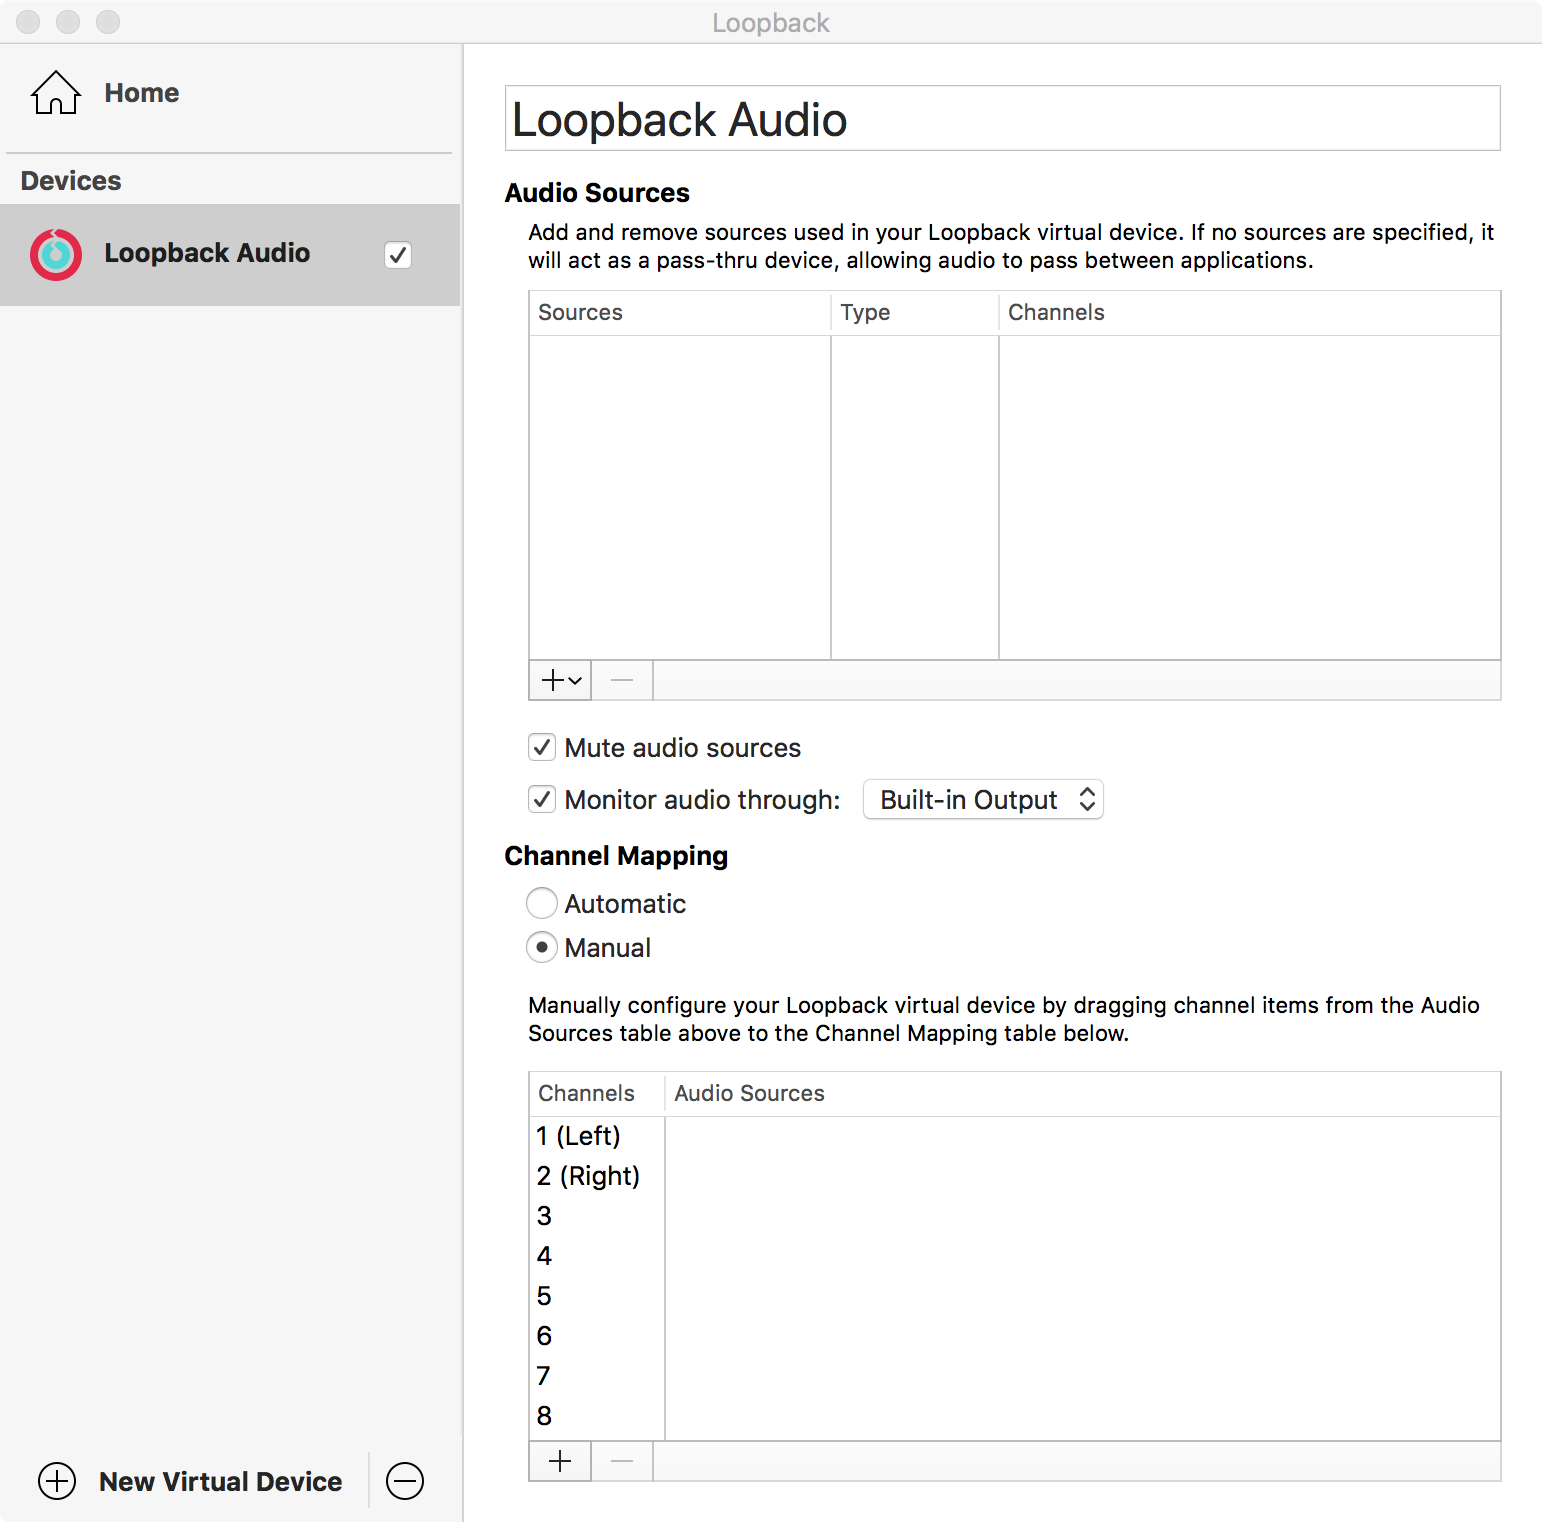Select channel row 8
Screen dimensions: 1542x1522
pos(1015,1416)
